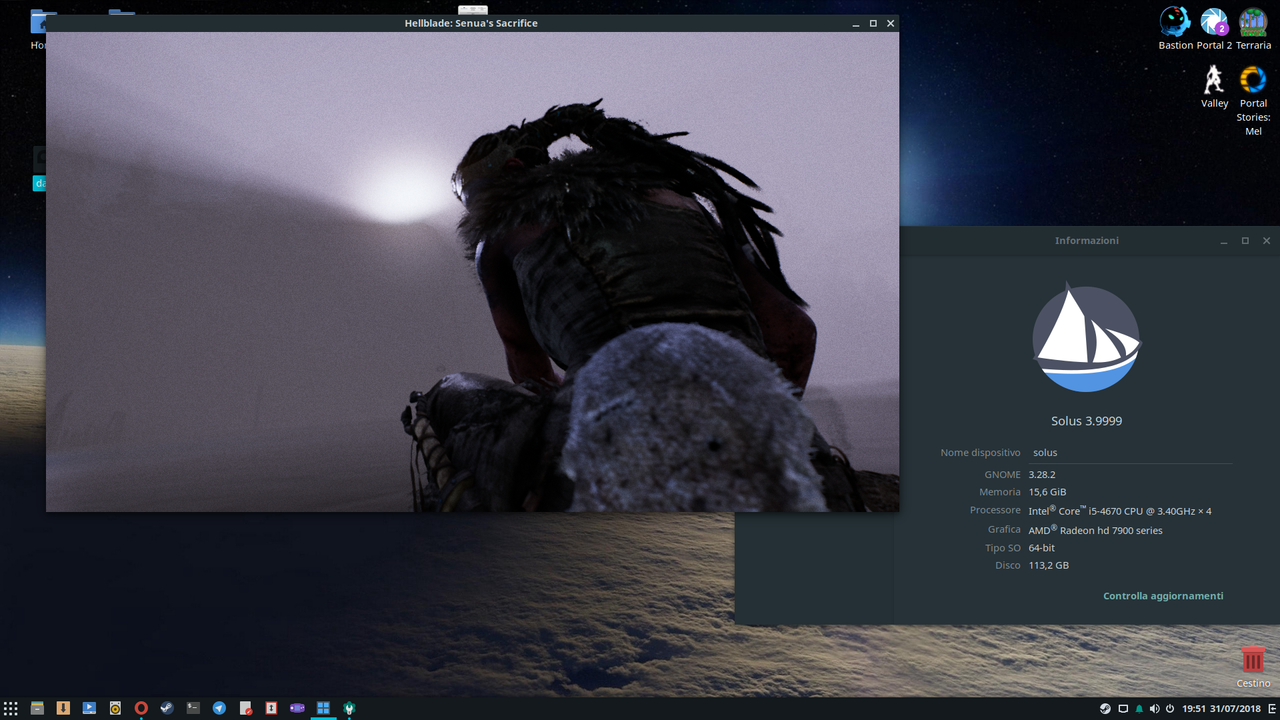Open the Terraria desktop shortcut
The image size is (1280, 720).
coord(1253,28)
